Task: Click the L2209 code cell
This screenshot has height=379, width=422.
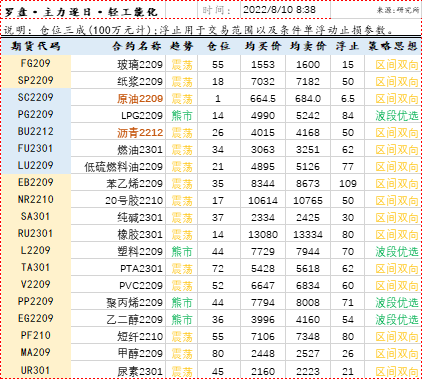Action: point(36,250)
